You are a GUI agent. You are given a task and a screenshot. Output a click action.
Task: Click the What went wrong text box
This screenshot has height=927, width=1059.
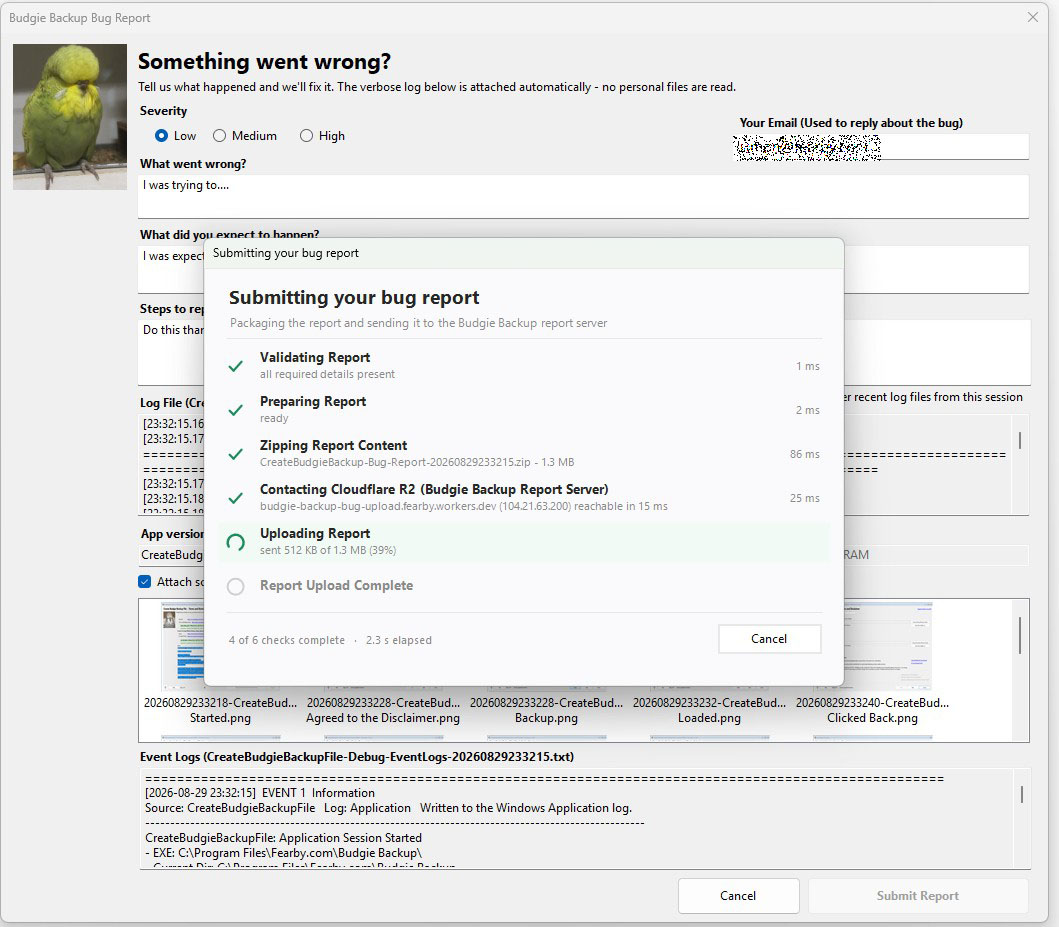583,196
